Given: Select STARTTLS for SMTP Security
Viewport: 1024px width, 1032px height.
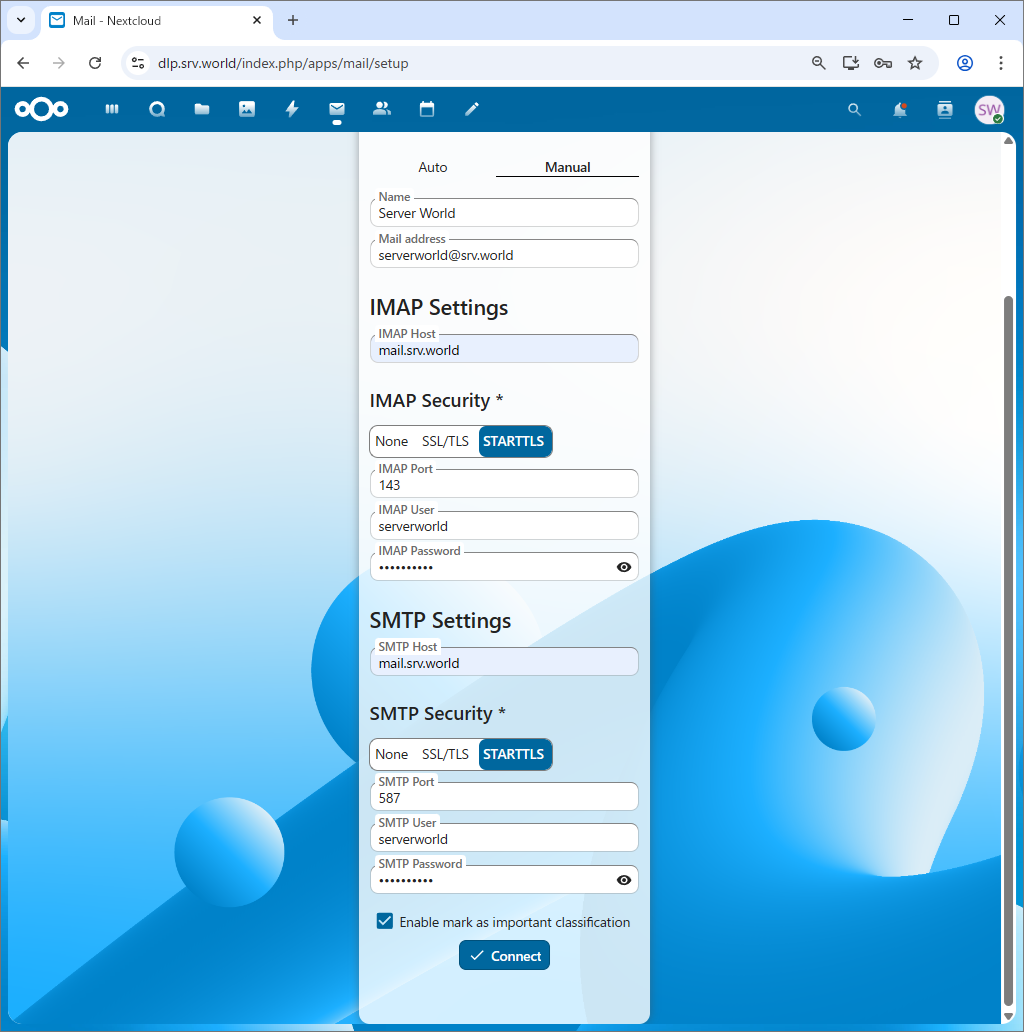Looking at the screenshot, I should [x=514, y=754].
